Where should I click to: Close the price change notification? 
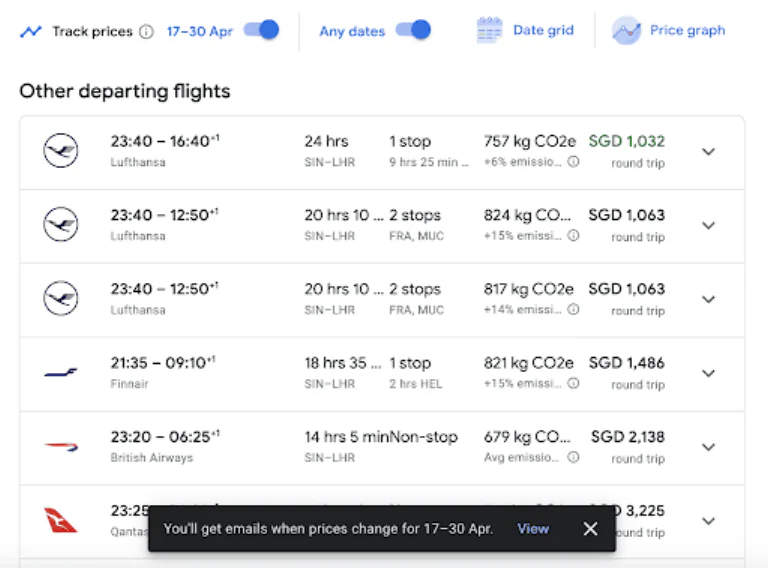coord(590,529)
